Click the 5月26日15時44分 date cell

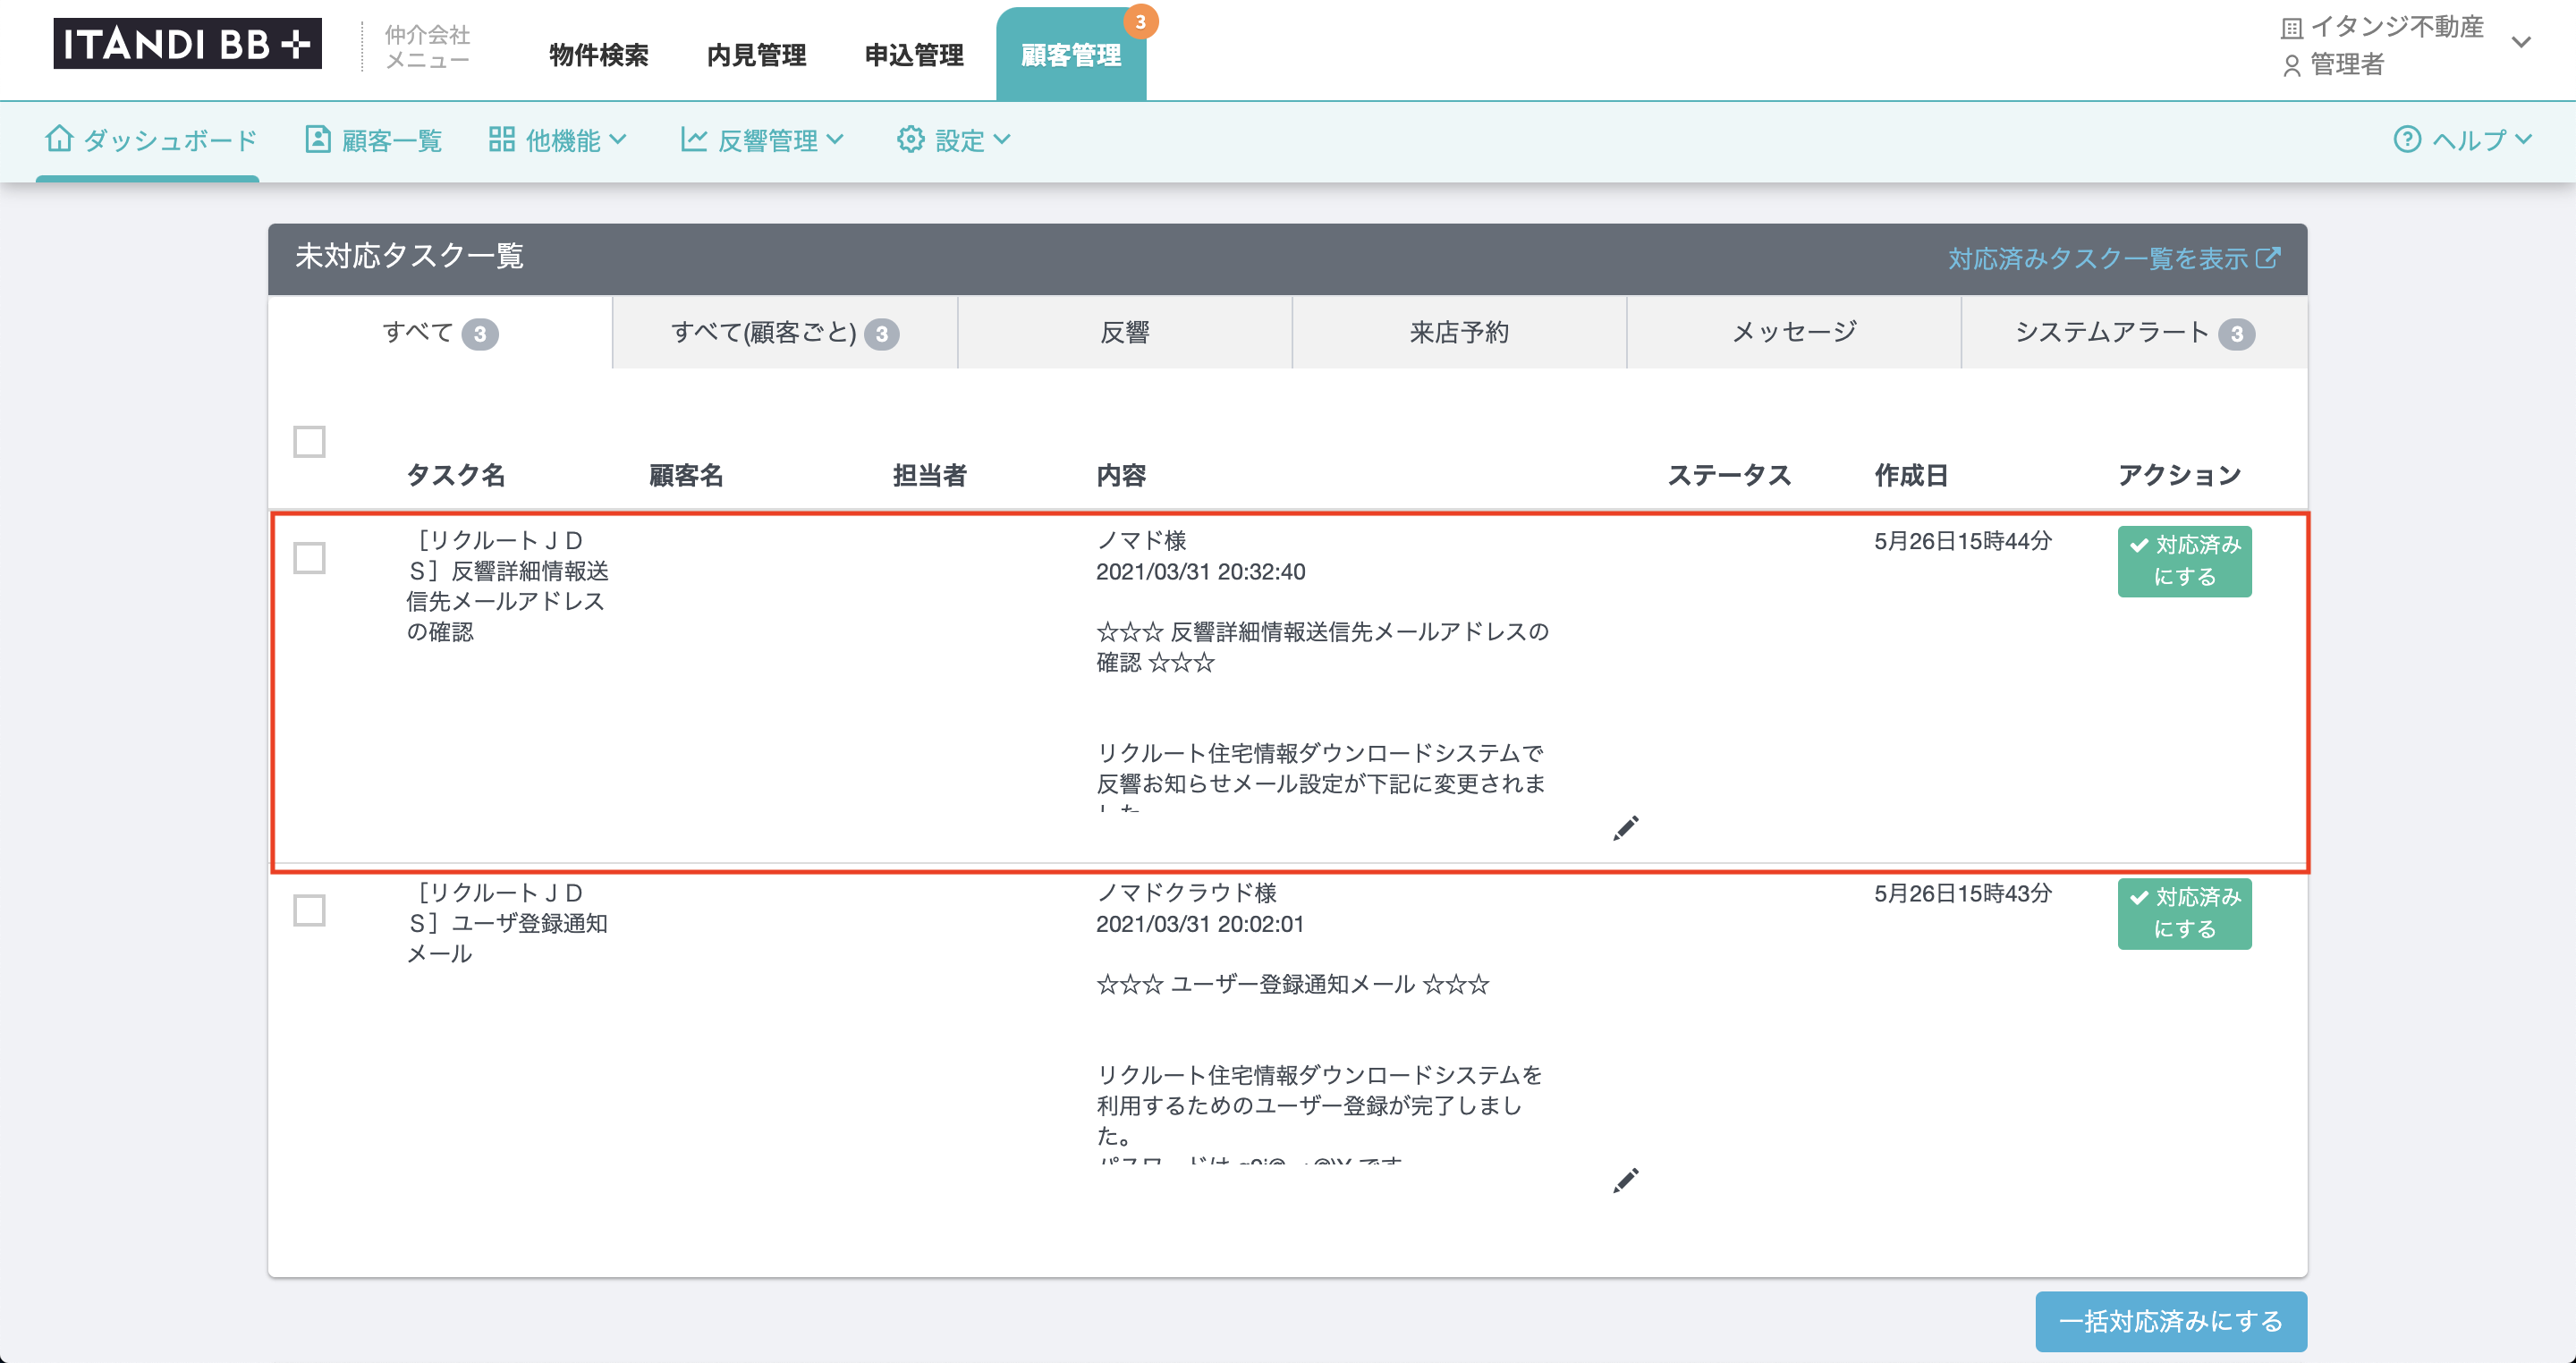point(1962,541)
